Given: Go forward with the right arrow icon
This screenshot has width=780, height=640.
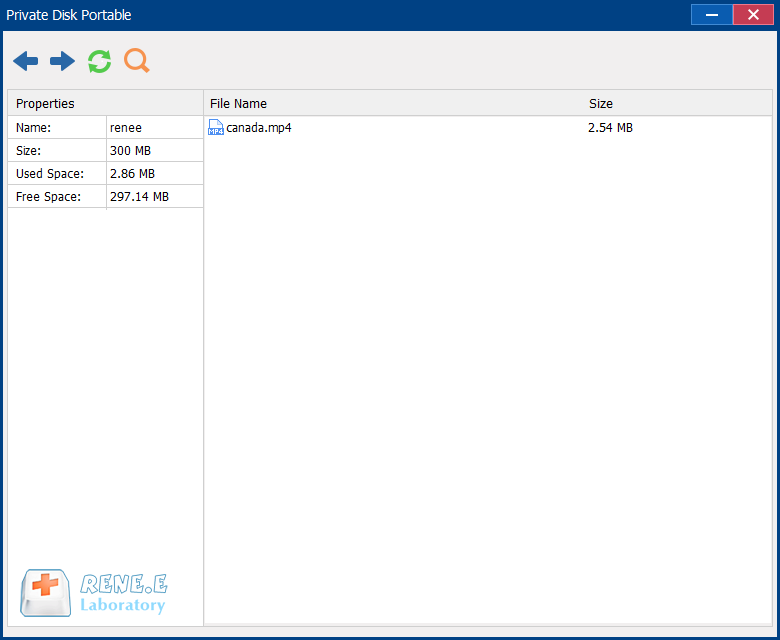Looking at the screenshot, I should 63,61.
